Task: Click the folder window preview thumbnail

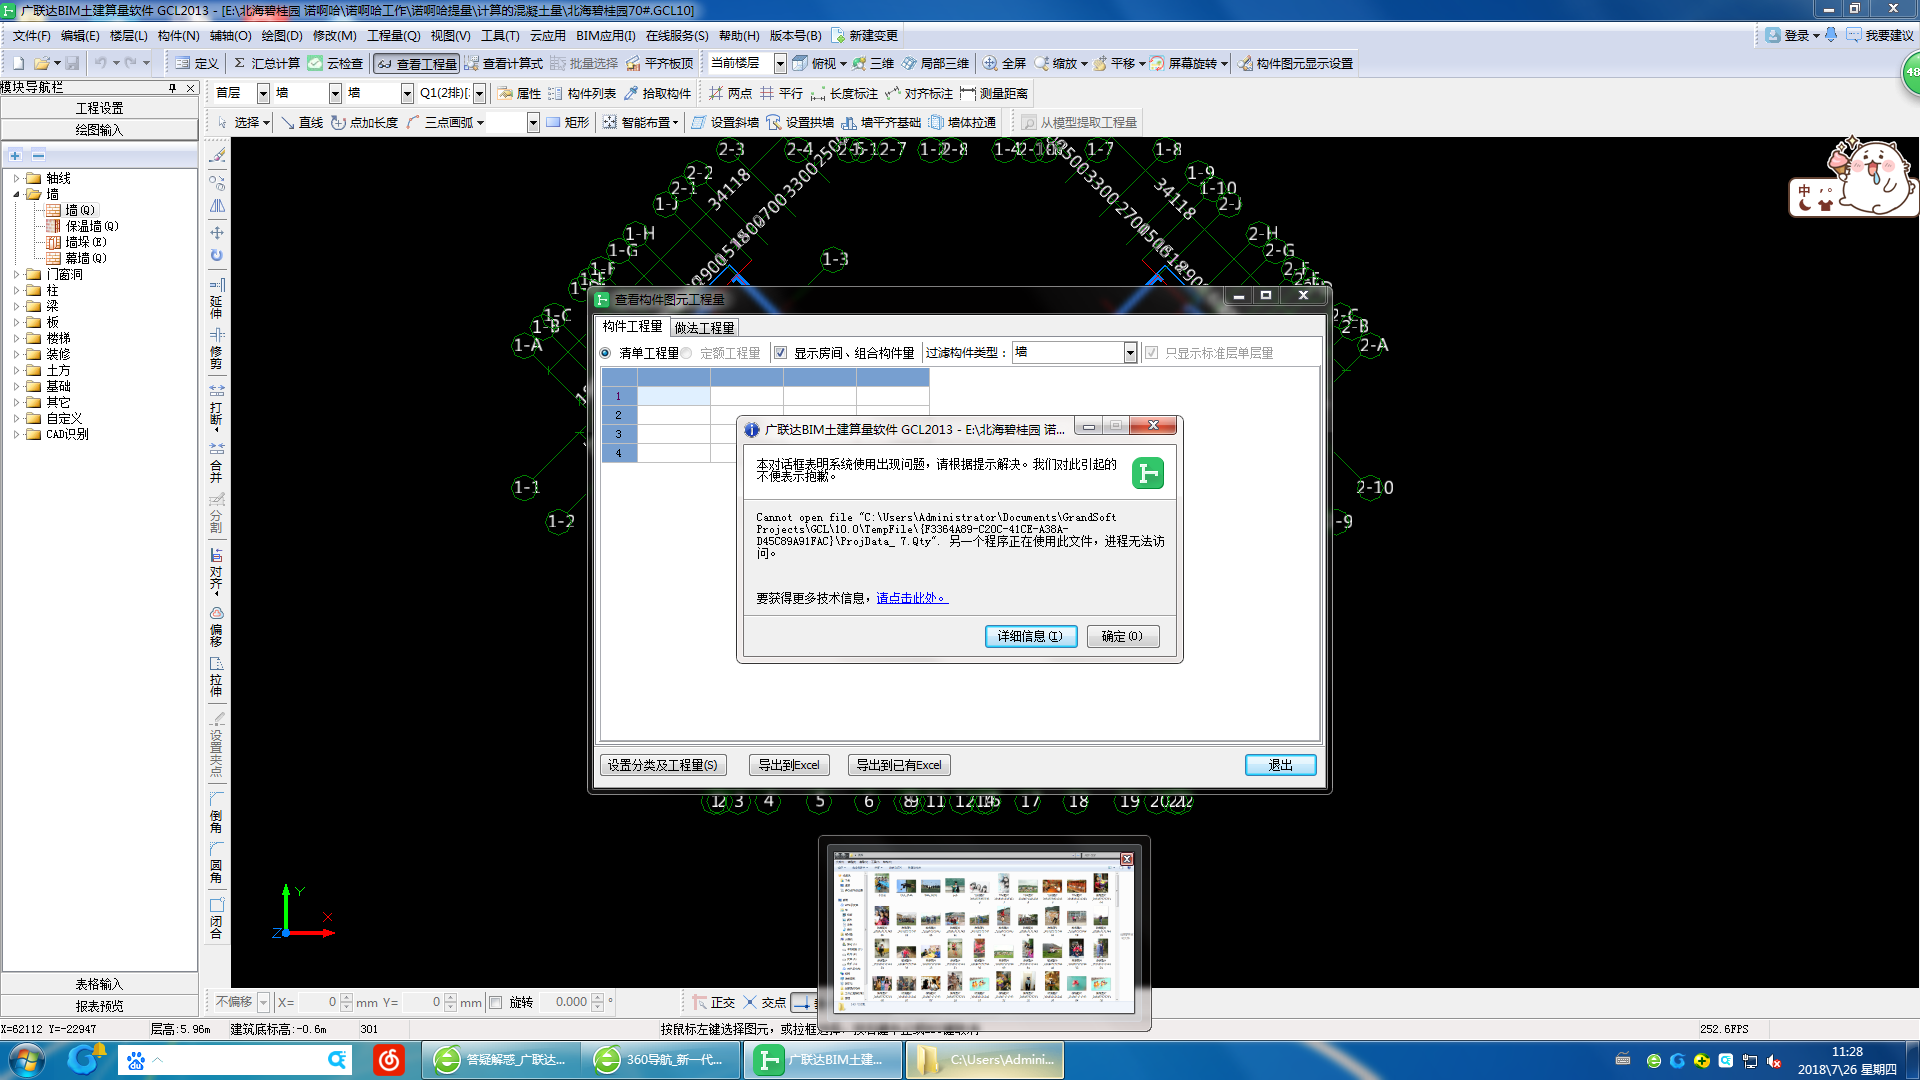Action: [x=984, y=933]
